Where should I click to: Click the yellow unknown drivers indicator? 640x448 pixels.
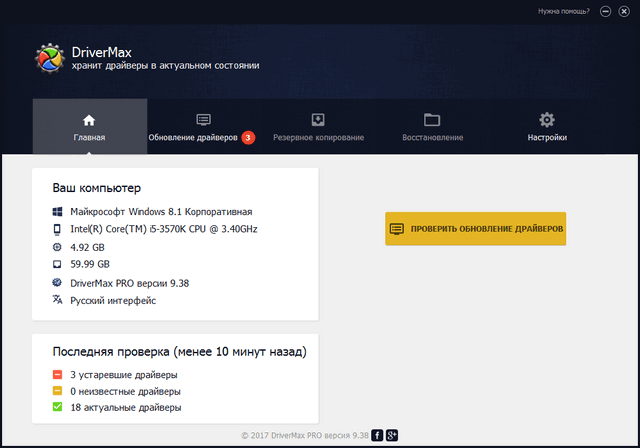pos(57,391)
